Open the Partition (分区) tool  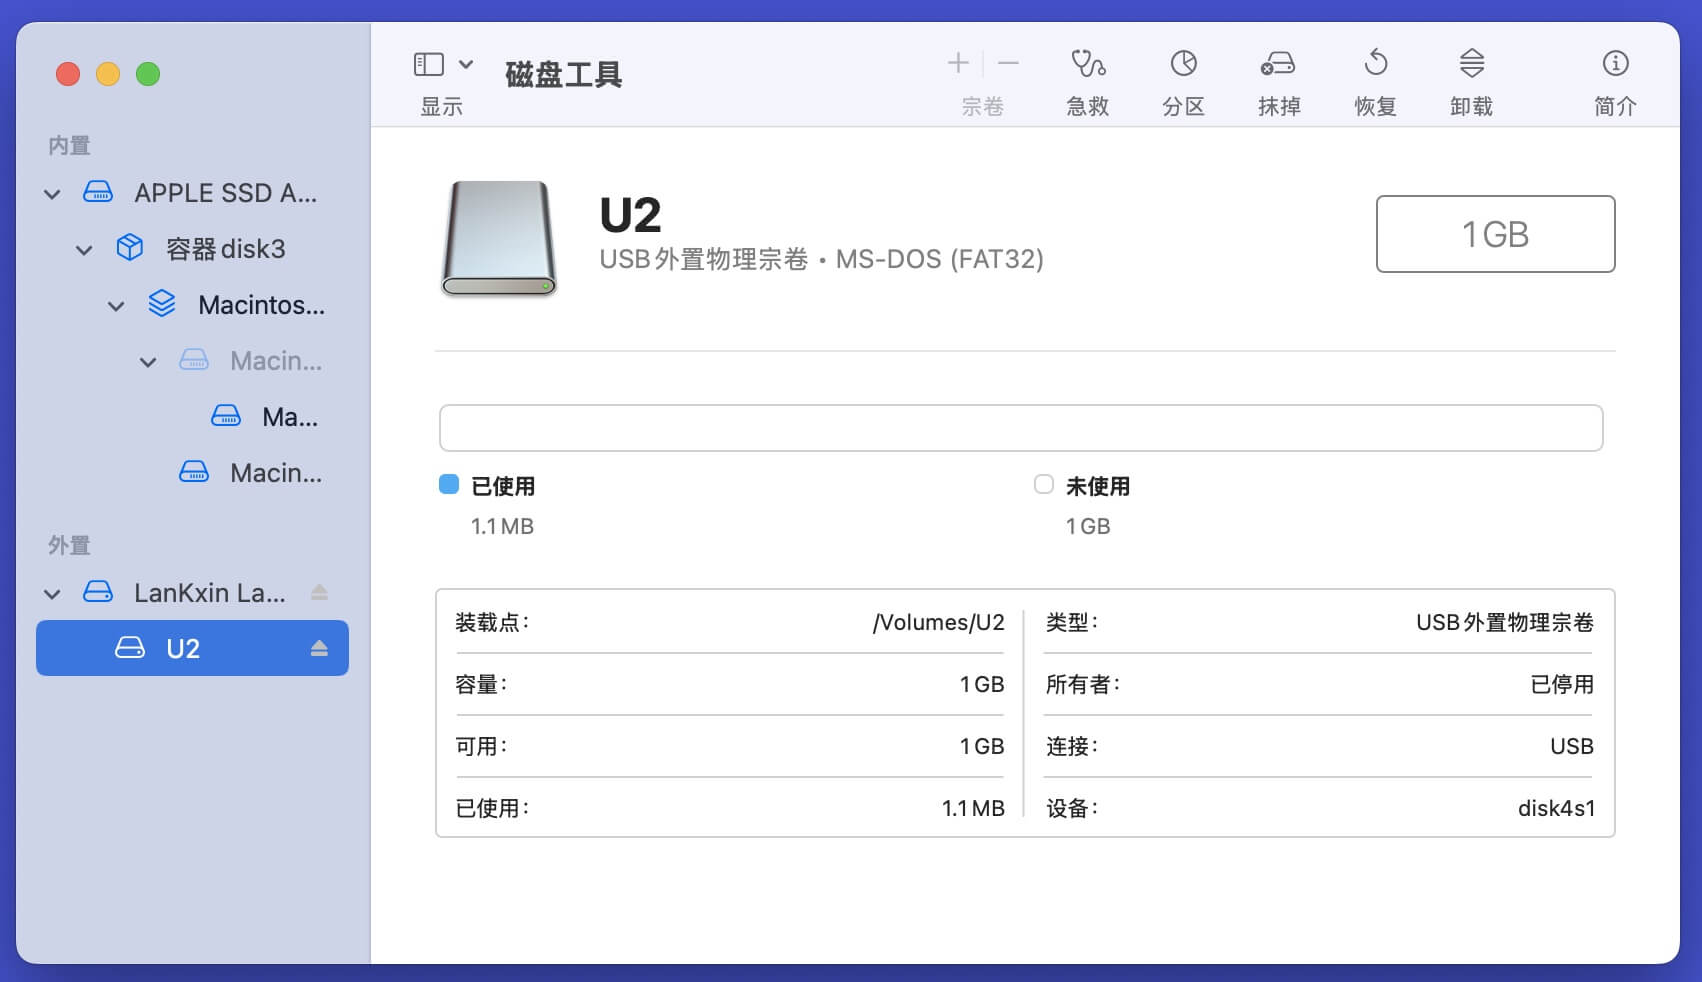pyautogui.click(x=1183, y=65)
